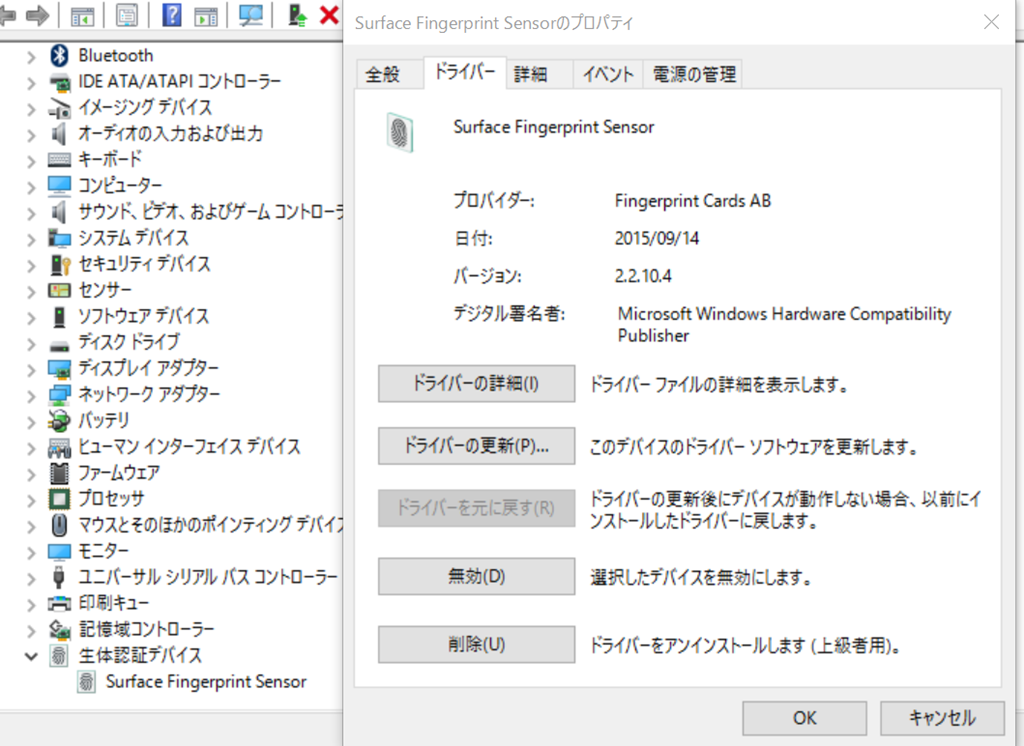Click the fingerprint icon beside Surface Fingerprint Sensor tree item

[x=86, y=682]
